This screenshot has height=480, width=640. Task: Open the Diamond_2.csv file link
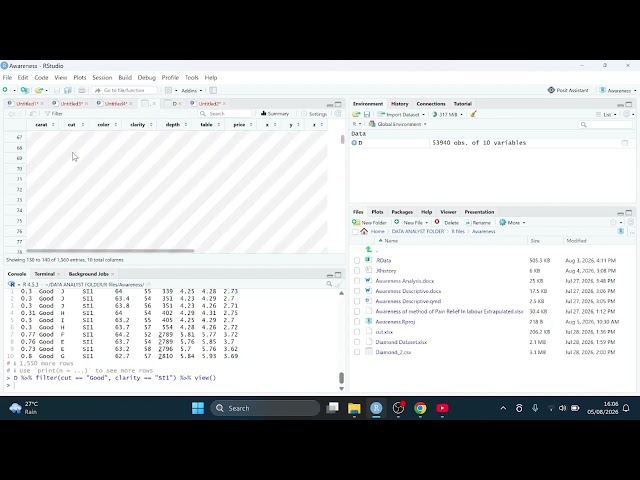[x=393, y=352]
